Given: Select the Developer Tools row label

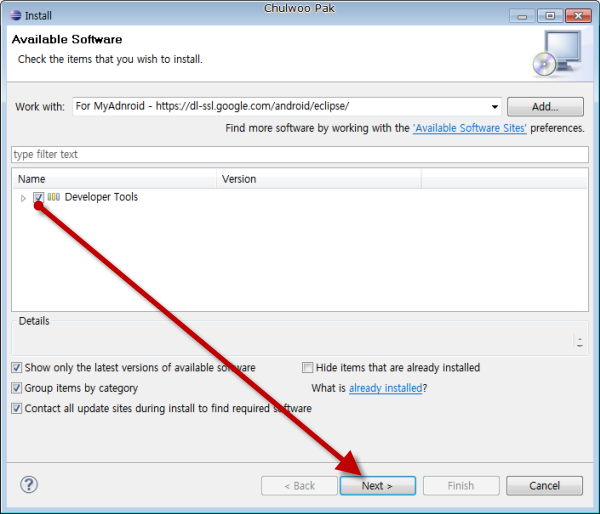Looking at the screenshot, I should (x=101, y=197).
